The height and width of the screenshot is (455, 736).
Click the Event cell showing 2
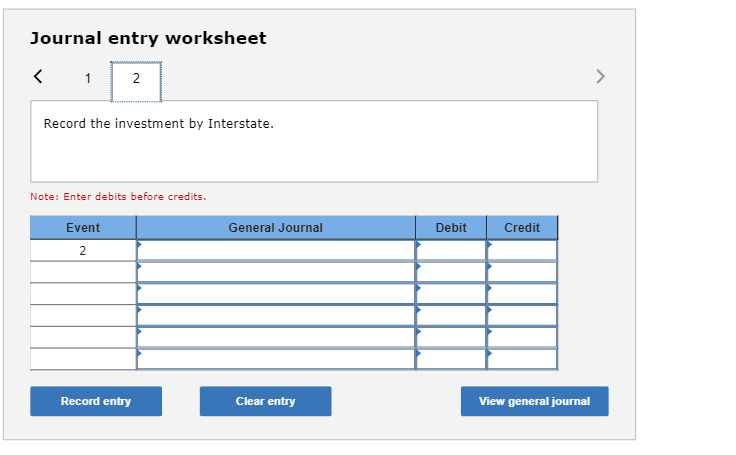tap(83, 251)
